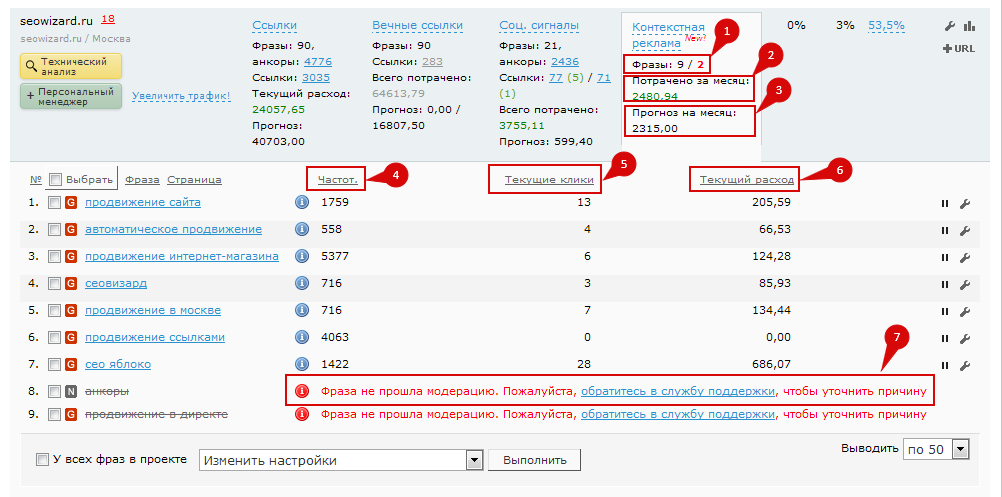
Task: Check the box for 'продвижение сайта'
Action: click(x=55, y=203)
